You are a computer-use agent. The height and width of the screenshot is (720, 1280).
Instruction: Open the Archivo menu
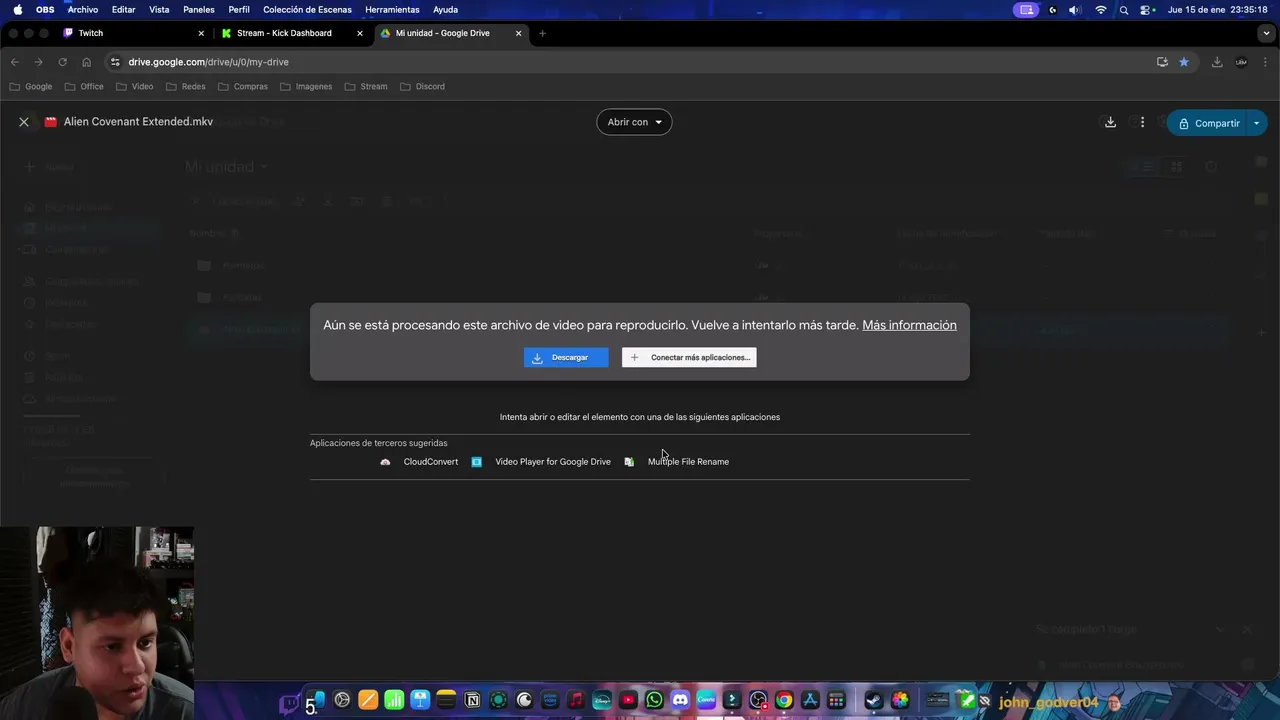(83, 10)
